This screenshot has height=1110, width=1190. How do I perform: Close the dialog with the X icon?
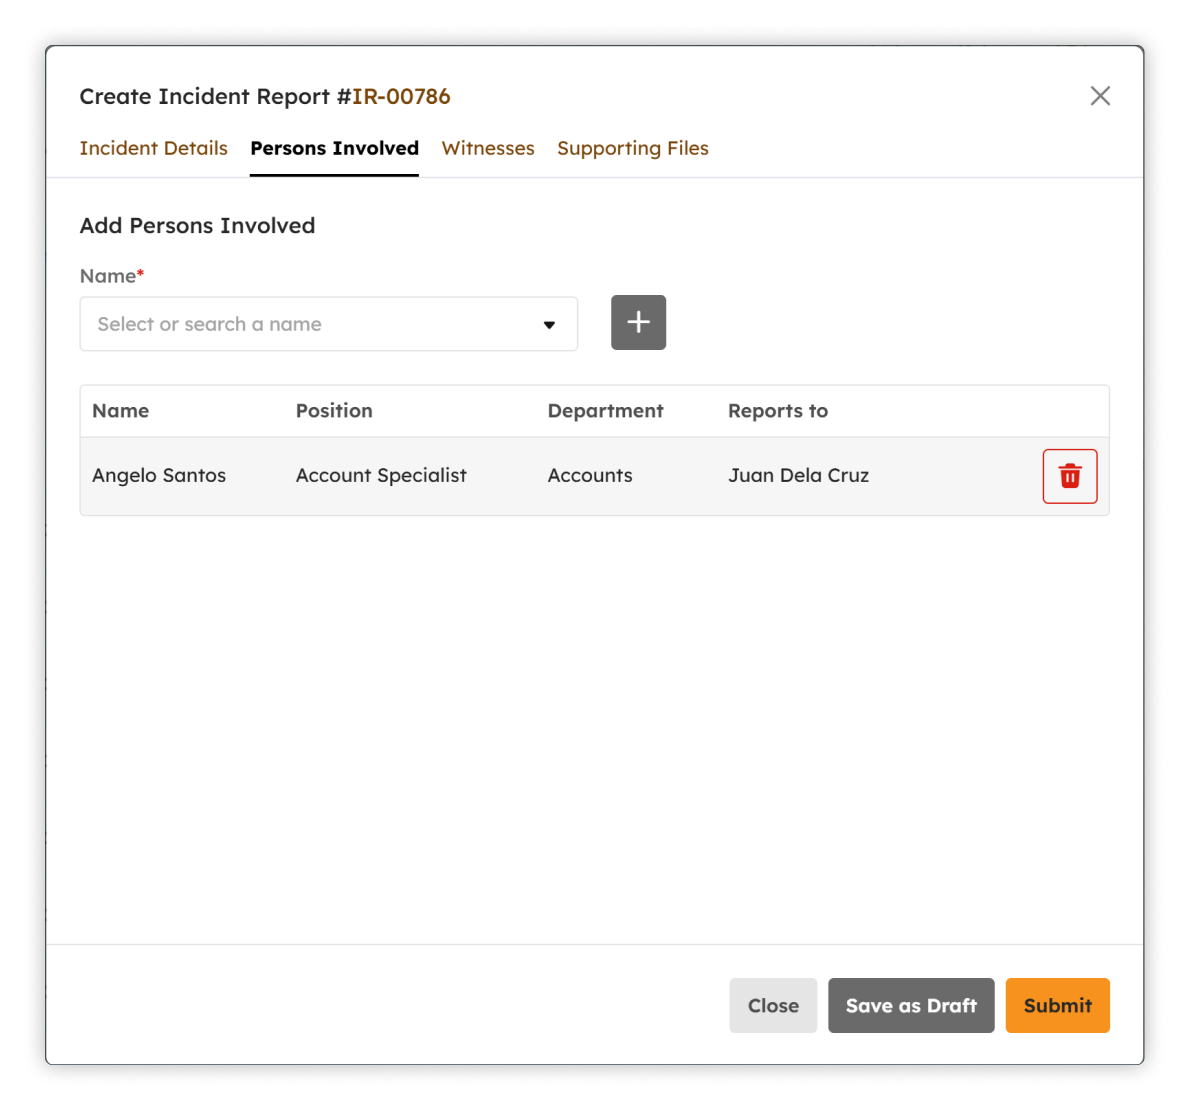(x=1100, y=96)
